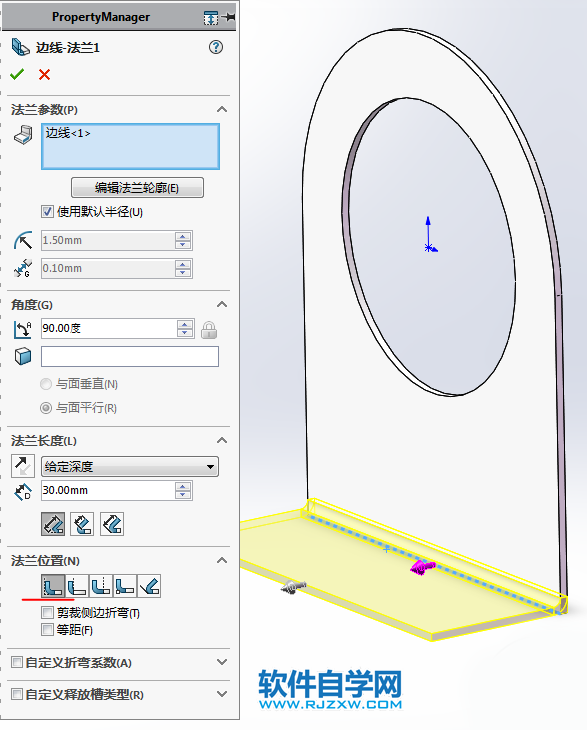Click the lock icon next to angle
Screen dimensions: 587x730
pyautogui.click(x=209, y=330)
